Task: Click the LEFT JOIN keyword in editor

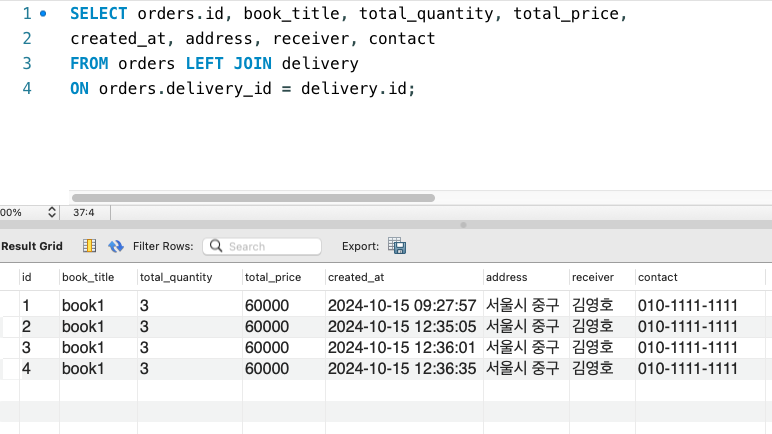Action: (x=228, y=64)
